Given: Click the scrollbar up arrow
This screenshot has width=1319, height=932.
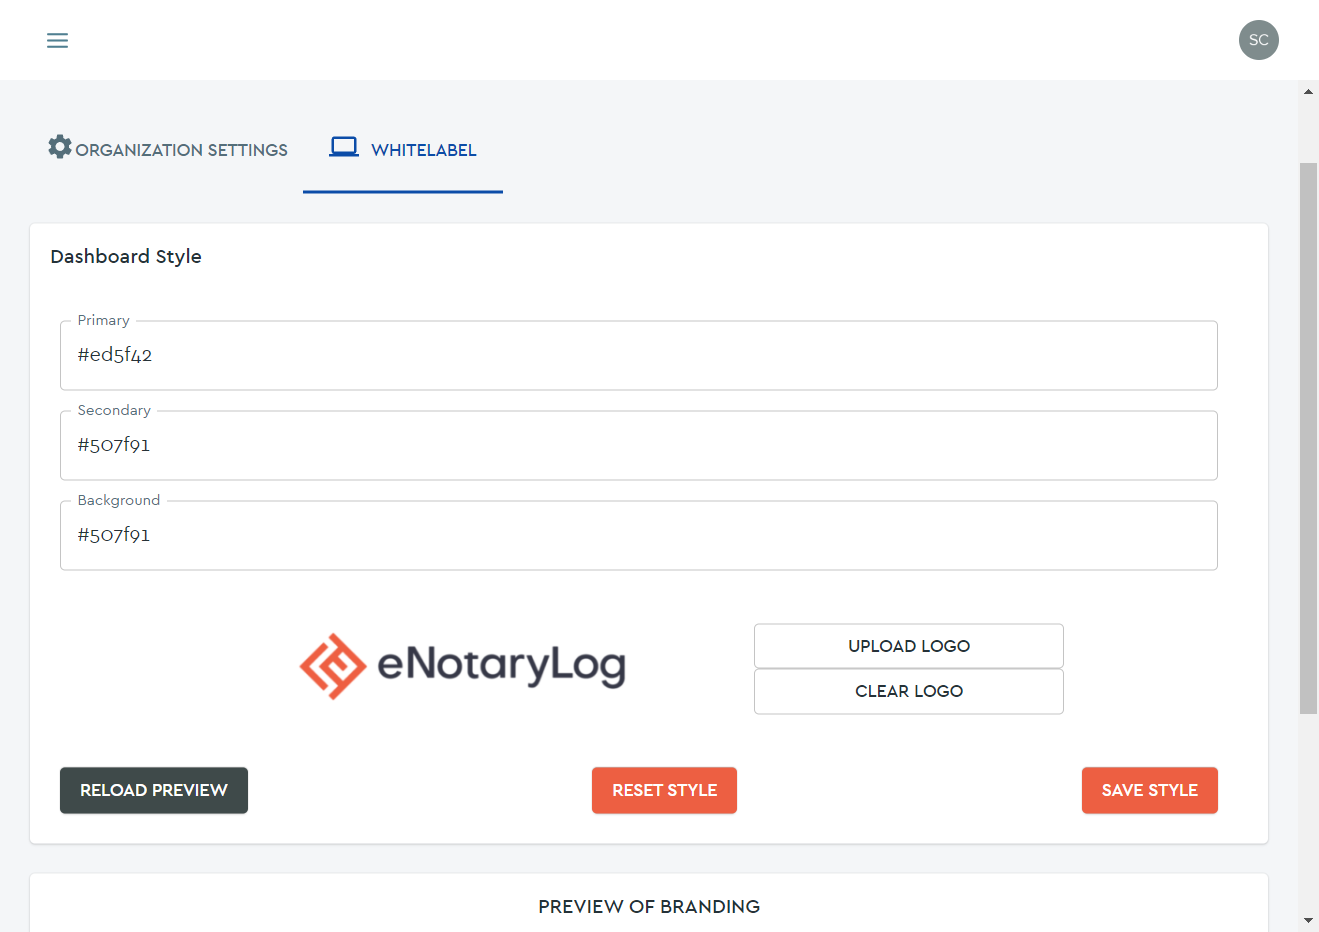Looking at the screenshot, I should 1308,92.
